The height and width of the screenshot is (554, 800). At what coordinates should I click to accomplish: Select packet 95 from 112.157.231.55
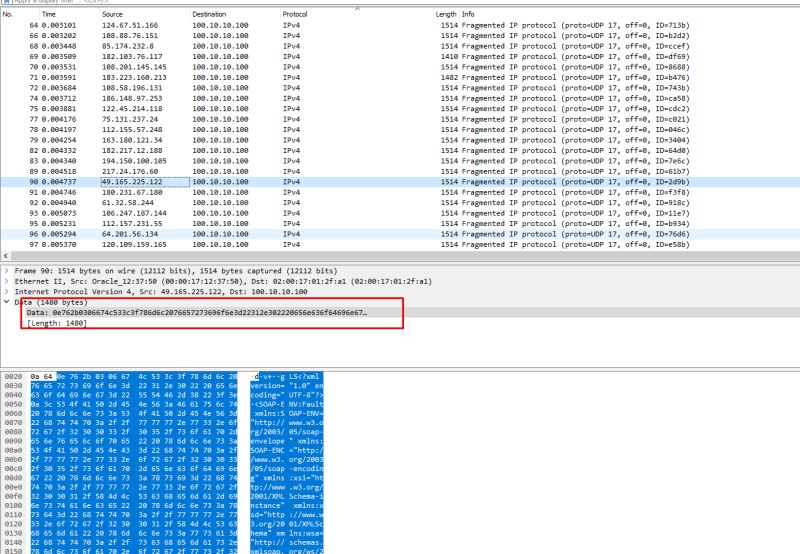click(400, 223)
